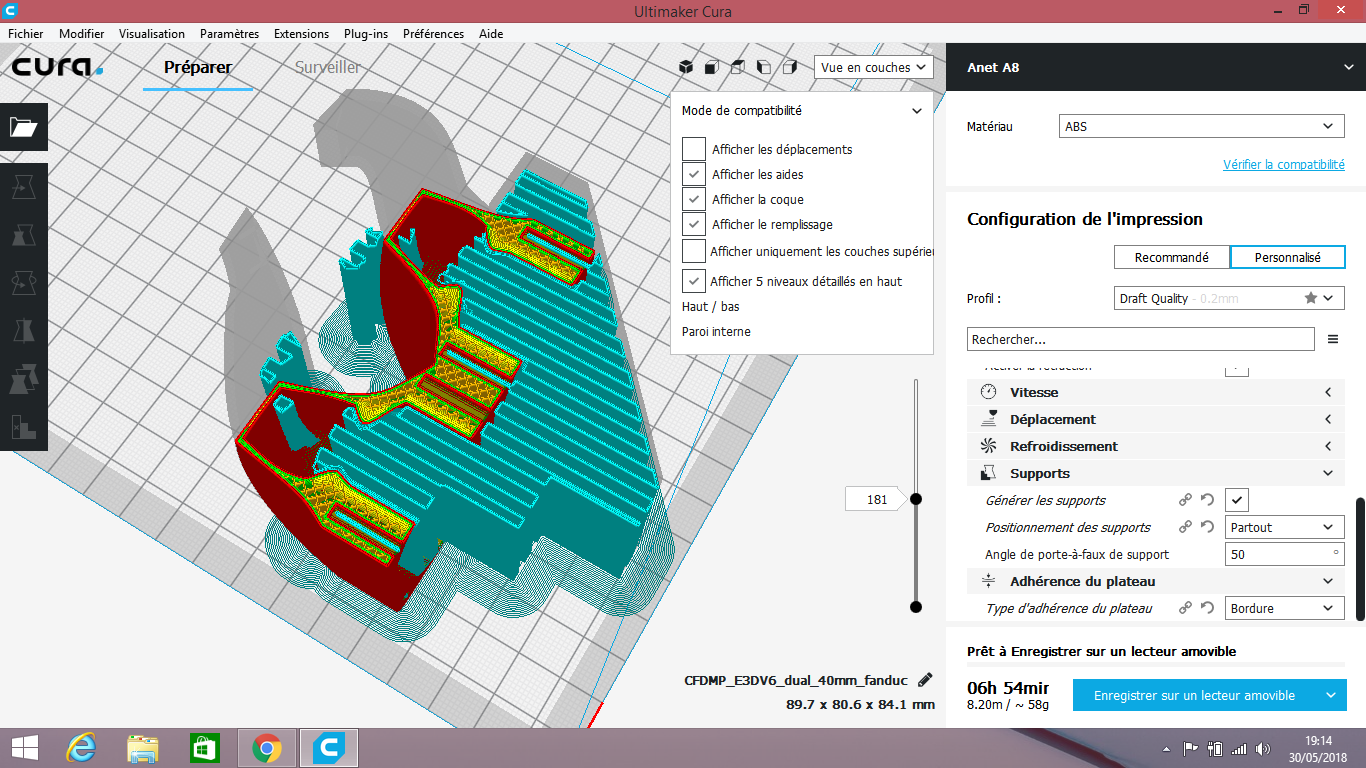Uncheck the Générer les supports checkbox
The height and width of the screenshot is (768, 1366).
pos(1237,500)
